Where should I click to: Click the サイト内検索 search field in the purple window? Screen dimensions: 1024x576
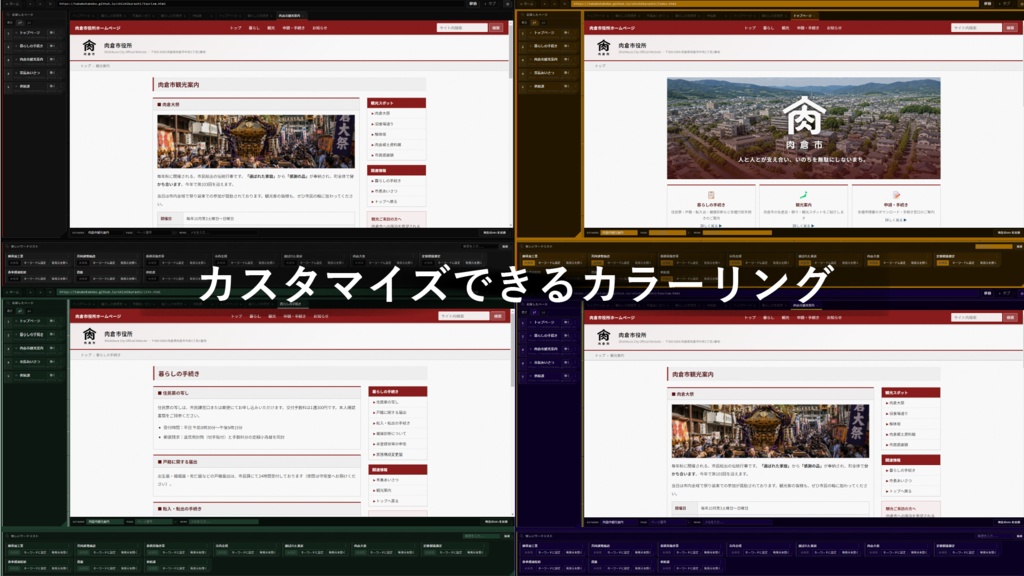point(976,317)
